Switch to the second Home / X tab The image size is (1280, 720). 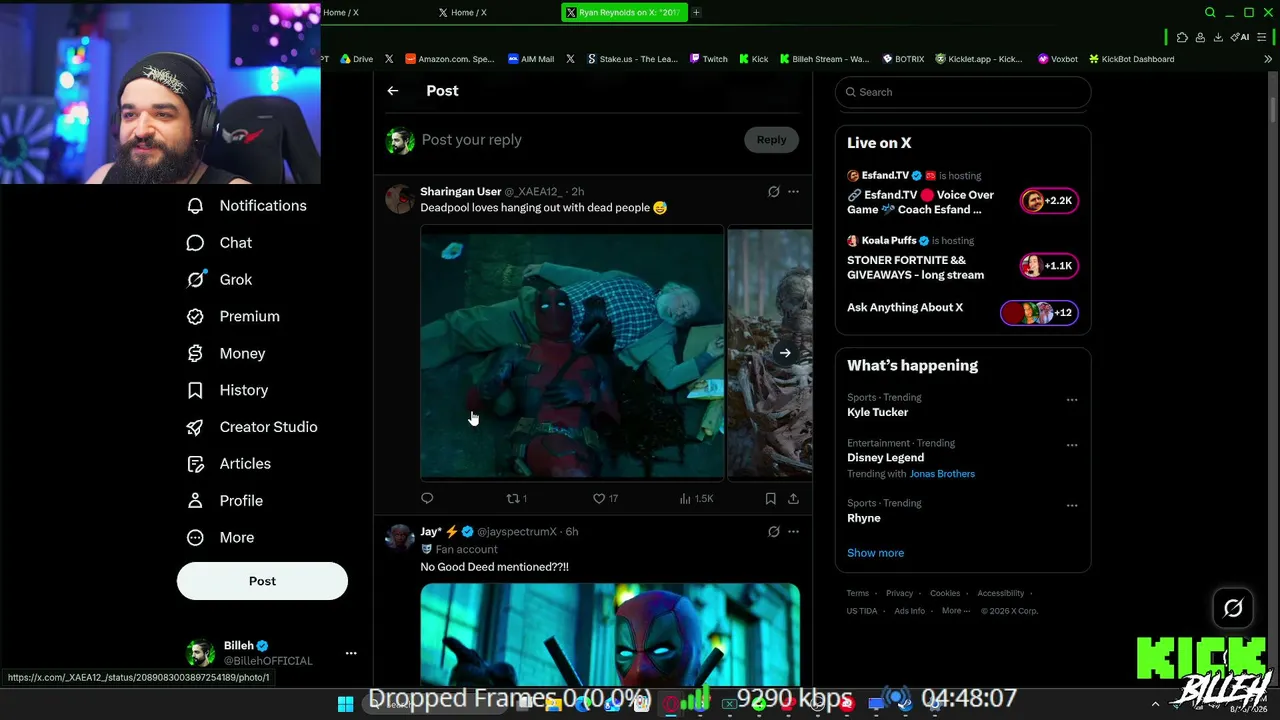tap(468, 12)
